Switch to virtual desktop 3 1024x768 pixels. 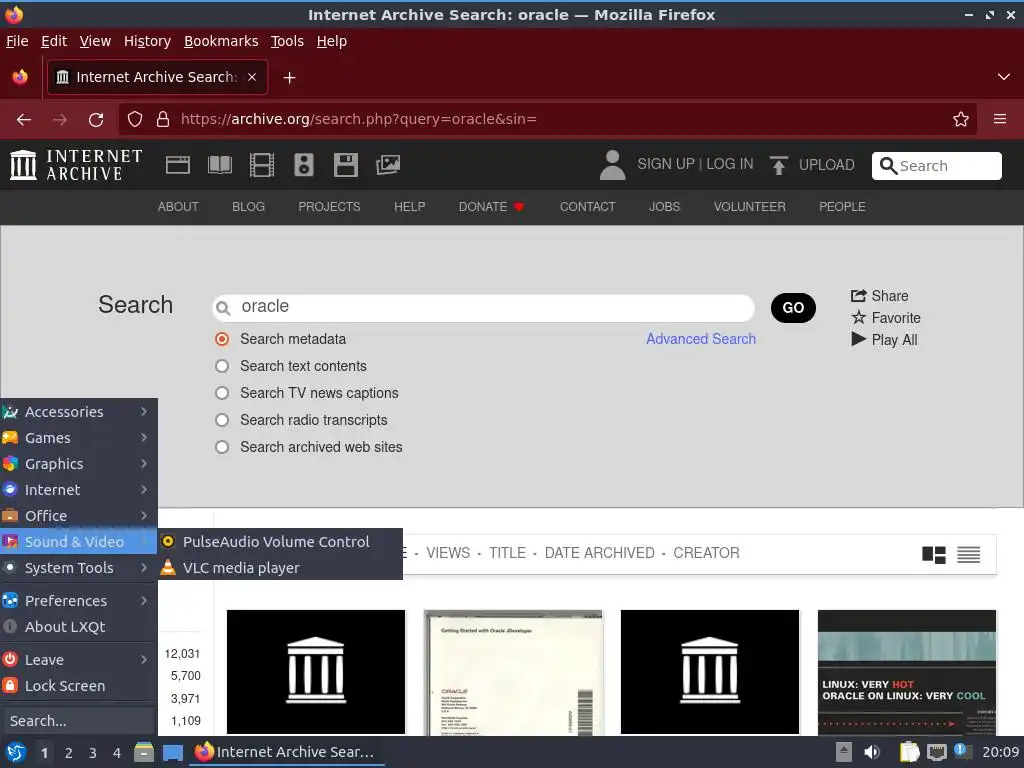pos(93,753)
